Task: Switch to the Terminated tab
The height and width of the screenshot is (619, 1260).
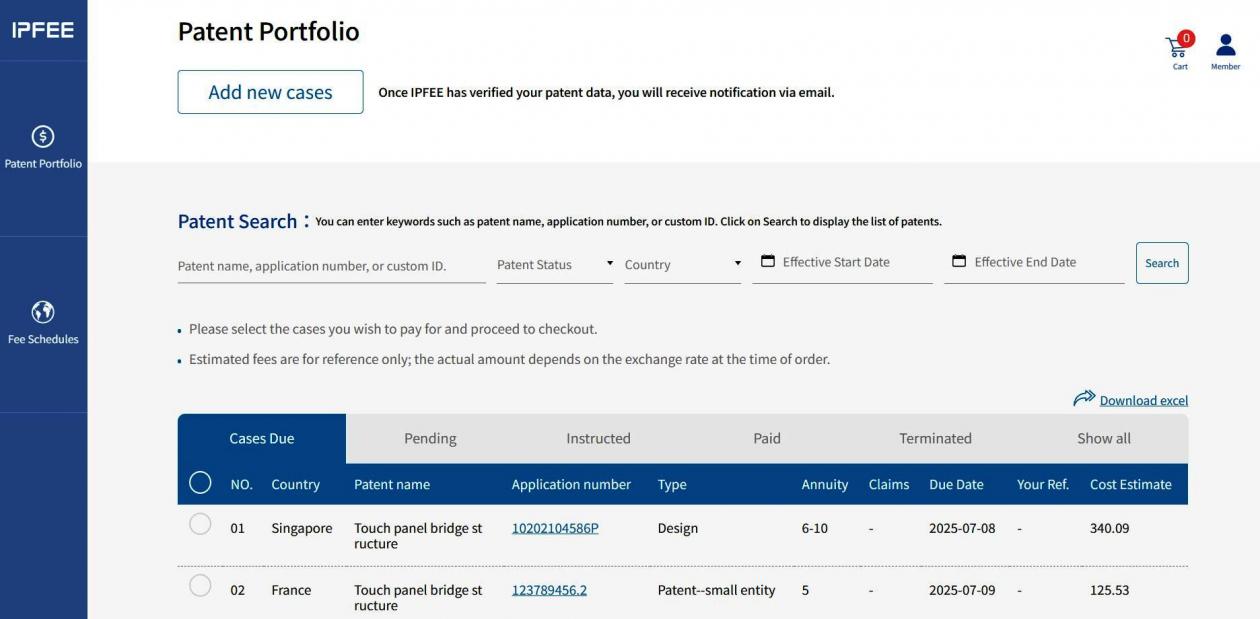Action: [935, 438]
